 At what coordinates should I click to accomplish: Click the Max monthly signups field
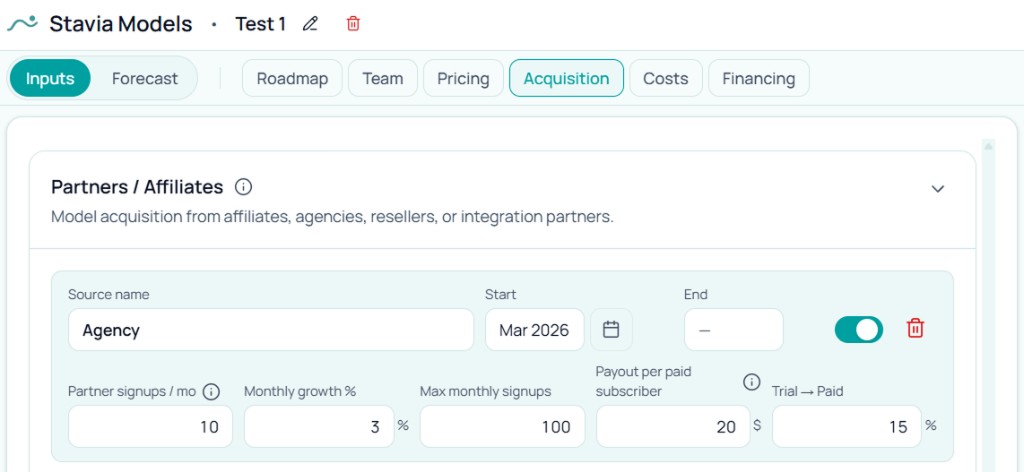pyautogui.click(x=502, y=426)
